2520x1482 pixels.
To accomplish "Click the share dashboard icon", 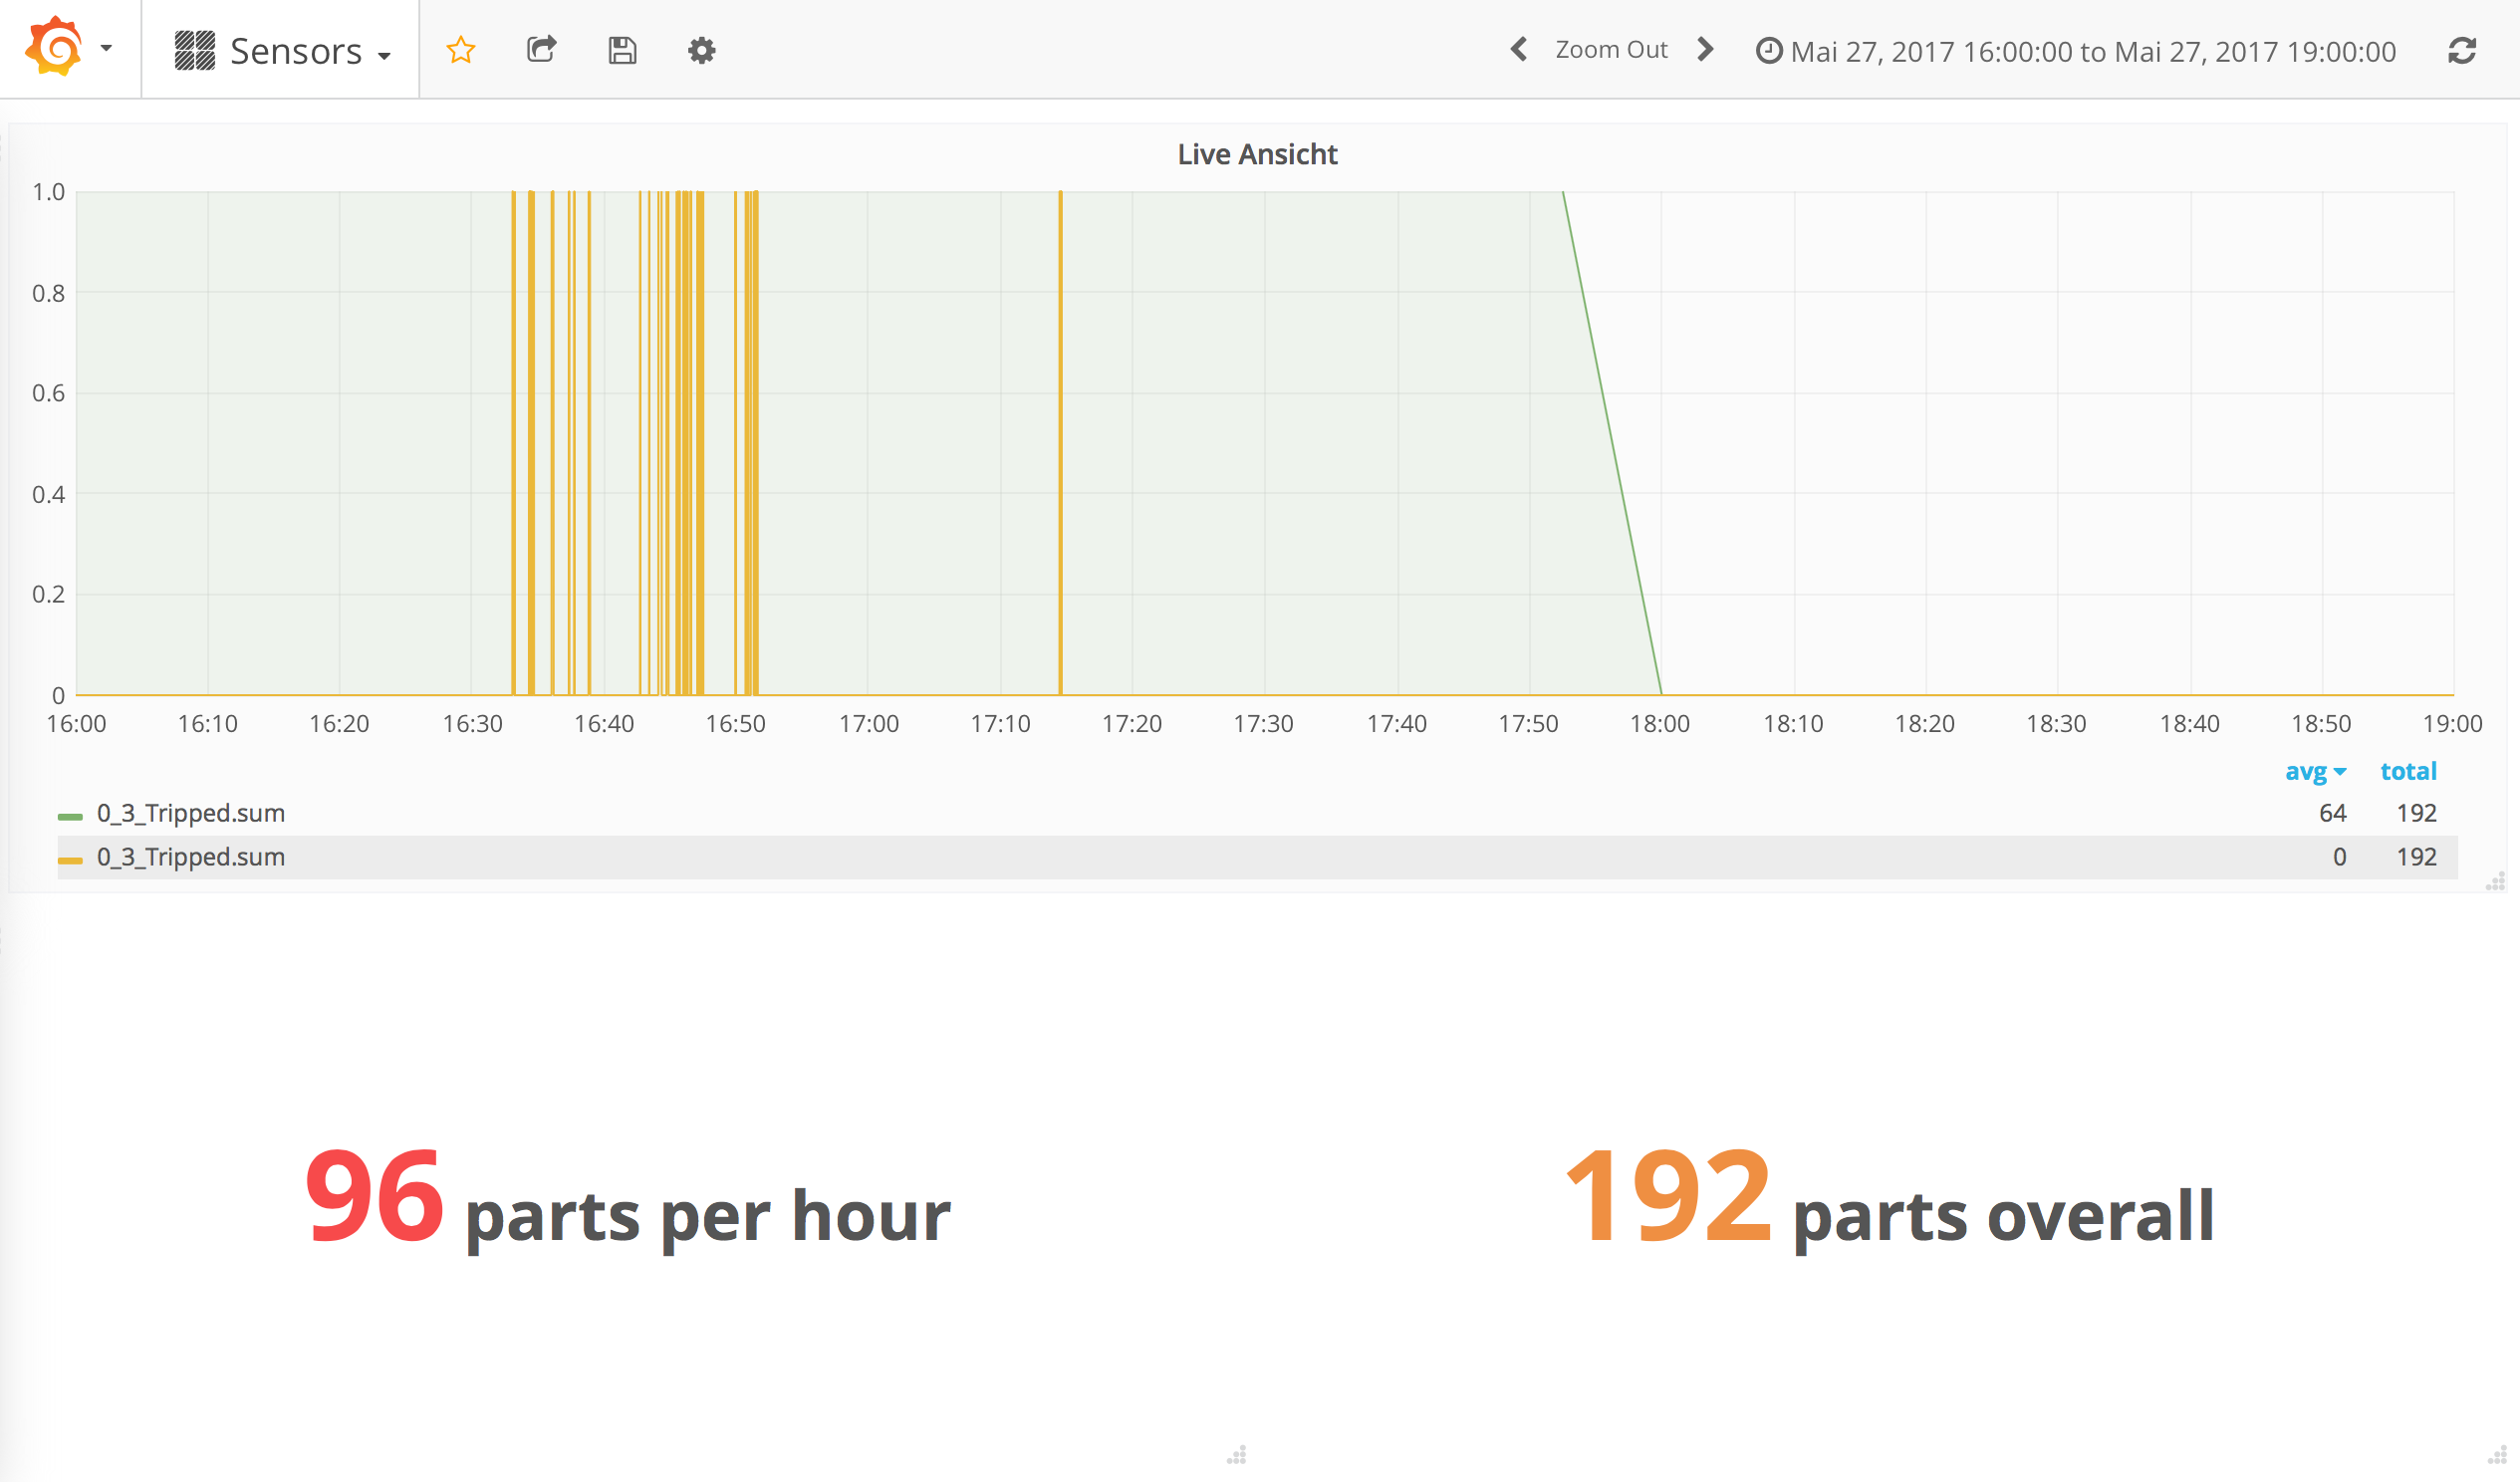I will coord(541,49).
